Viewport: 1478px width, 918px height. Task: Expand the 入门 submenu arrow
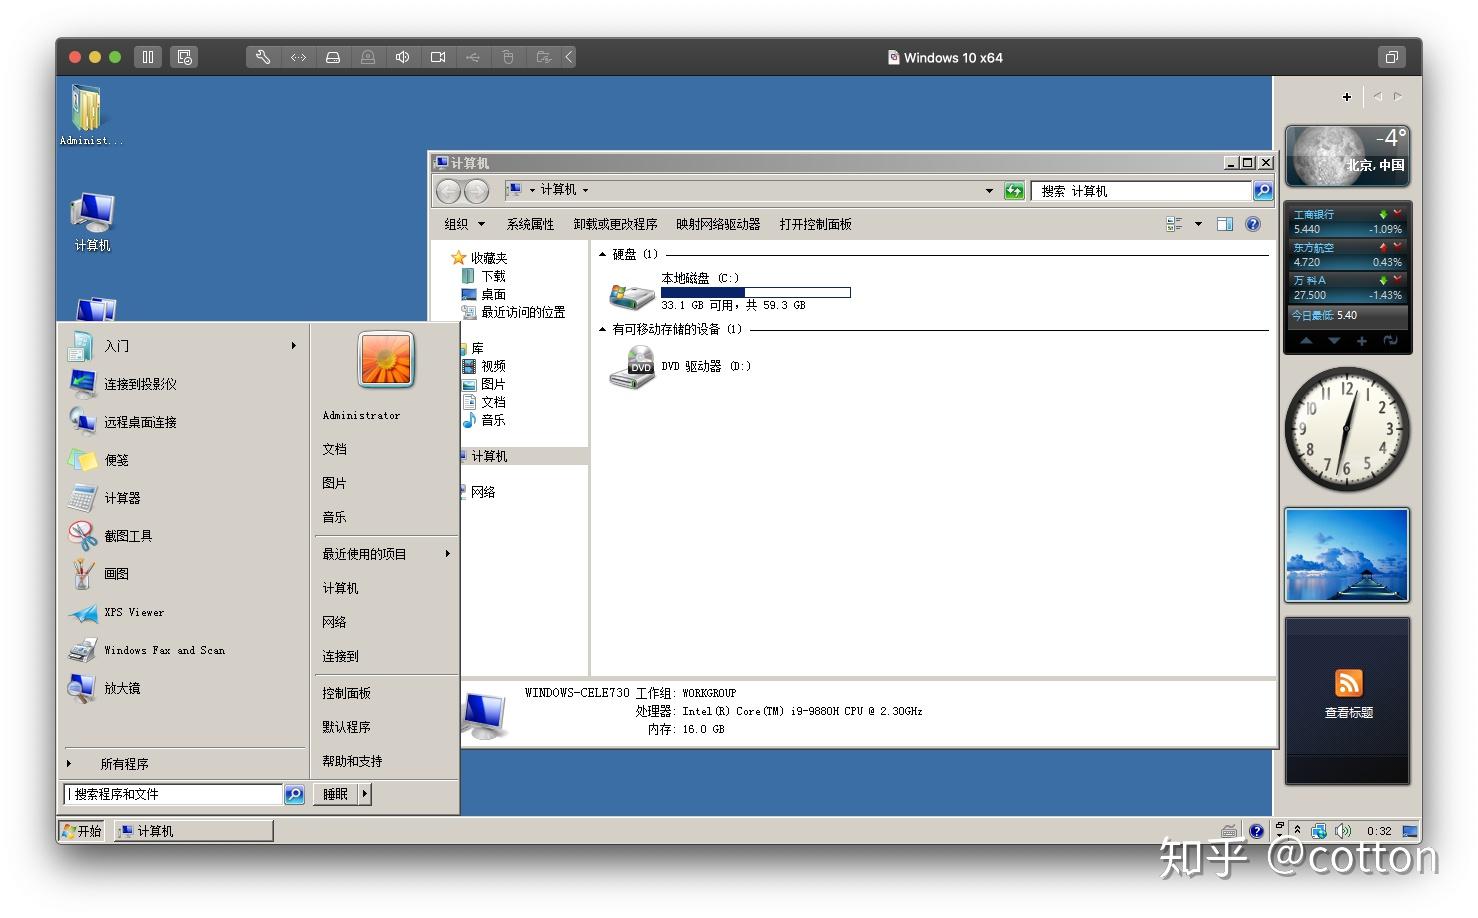click(293, 346)
